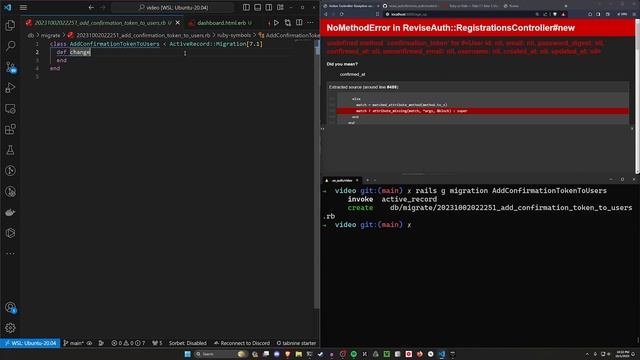Expand the migrate breadcrumb folder
The image size is (640, 360).
(x=50, y=36)
